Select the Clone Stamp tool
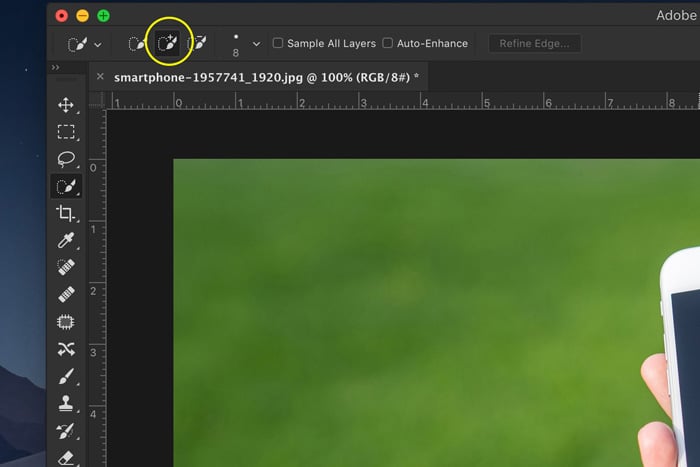This screenshot has width=700, height=467. point(66,403)
